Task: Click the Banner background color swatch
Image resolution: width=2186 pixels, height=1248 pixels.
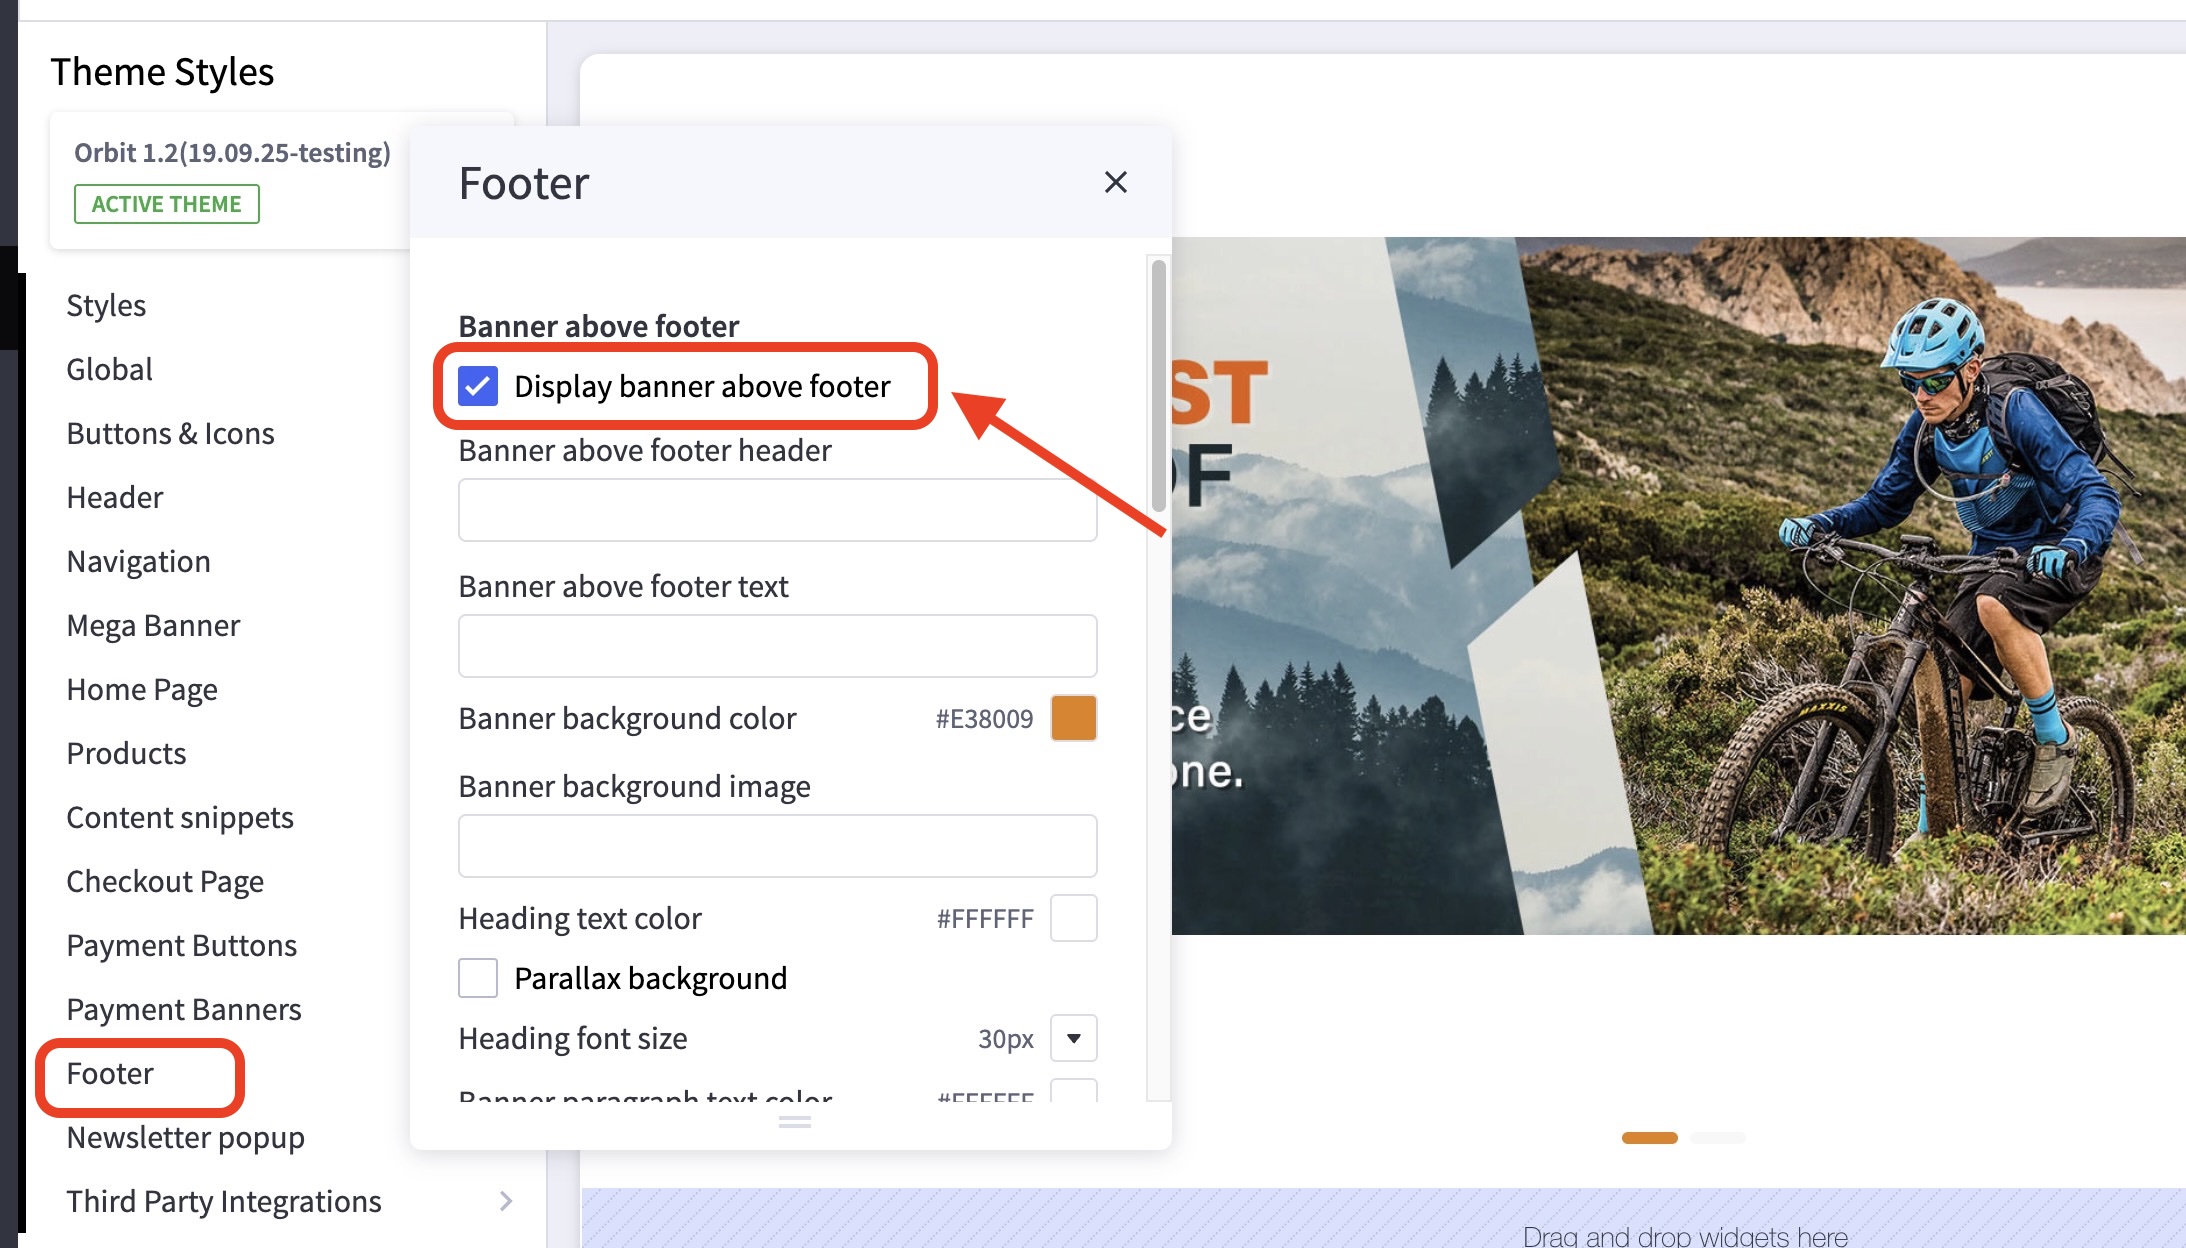Action: pyautogui.click(x=1073, y=718)
